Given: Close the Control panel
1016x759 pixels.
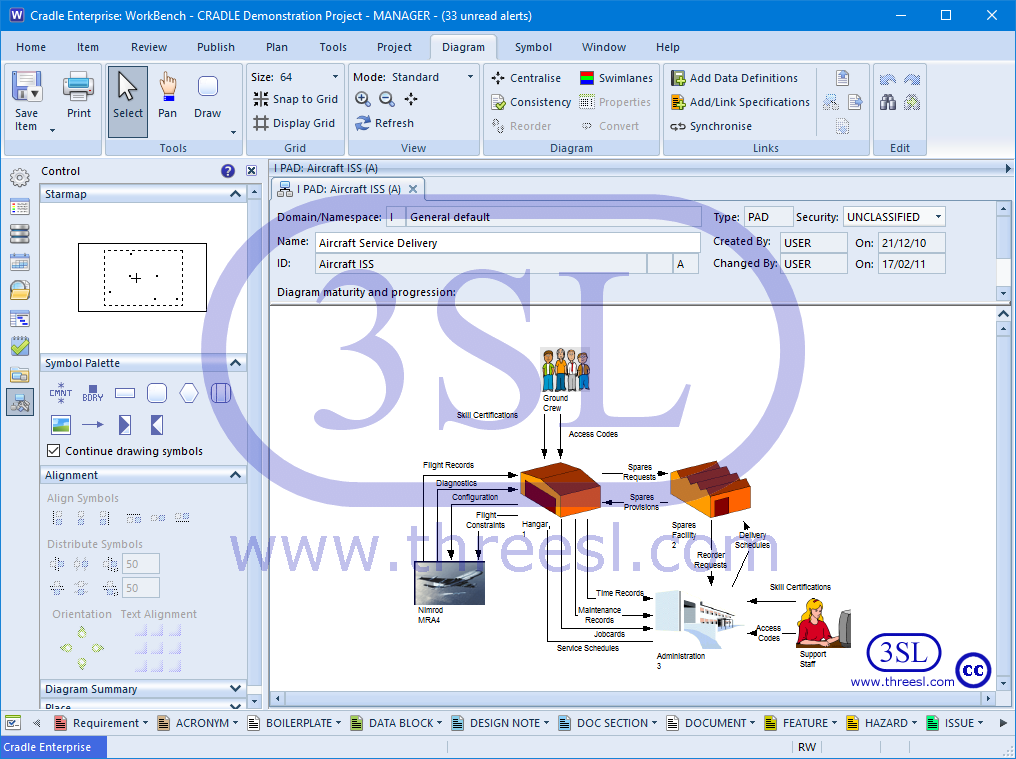Looking at the screenshot, I should click(251, 171).
